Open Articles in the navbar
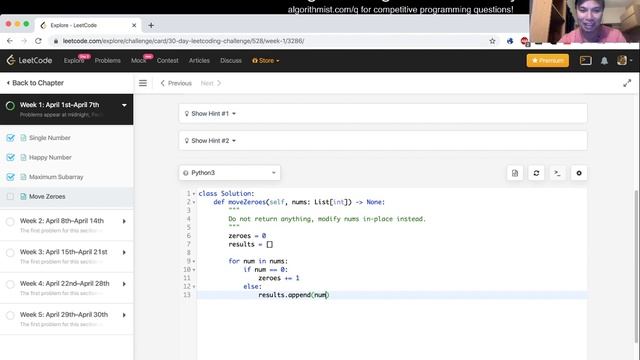 click(x=199, y=60)
